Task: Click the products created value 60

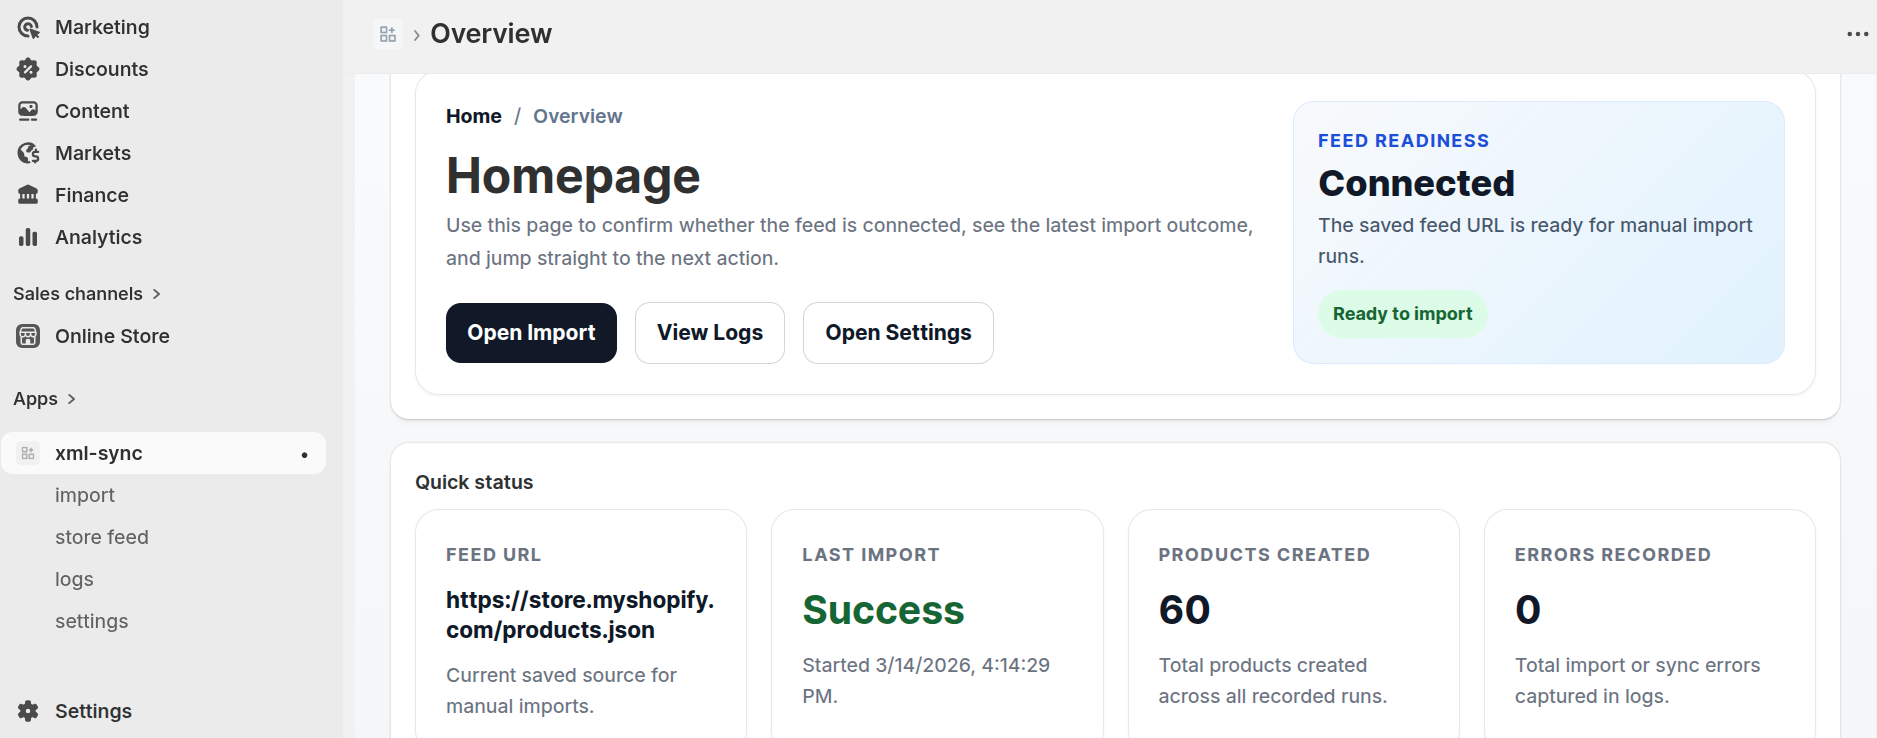Action: [1184, 610]
